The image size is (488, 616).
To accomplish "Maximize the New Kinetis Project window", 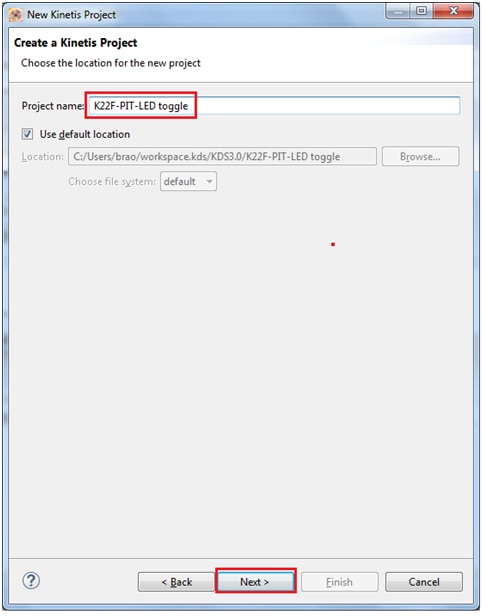I will [x=422, y=11].
